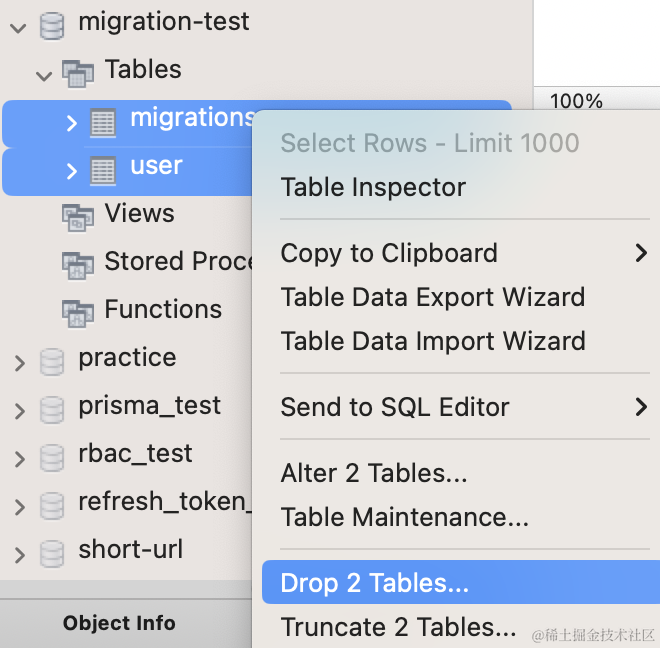
Task: Select the refresh_token database in tree
Action: 160,502
